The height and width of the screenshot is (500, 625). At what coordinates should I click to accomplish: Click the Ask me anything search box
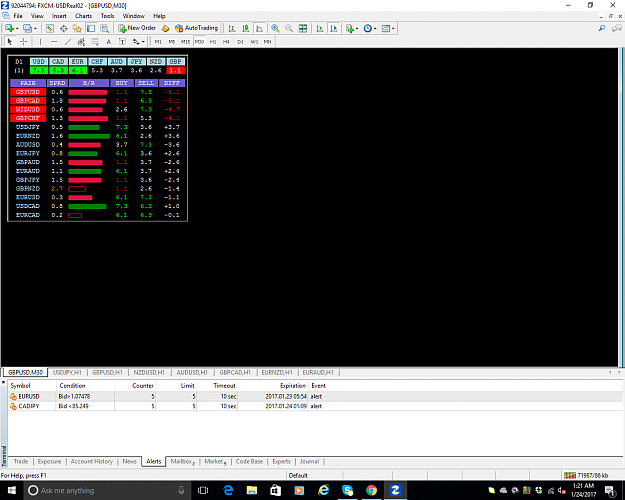105,490
